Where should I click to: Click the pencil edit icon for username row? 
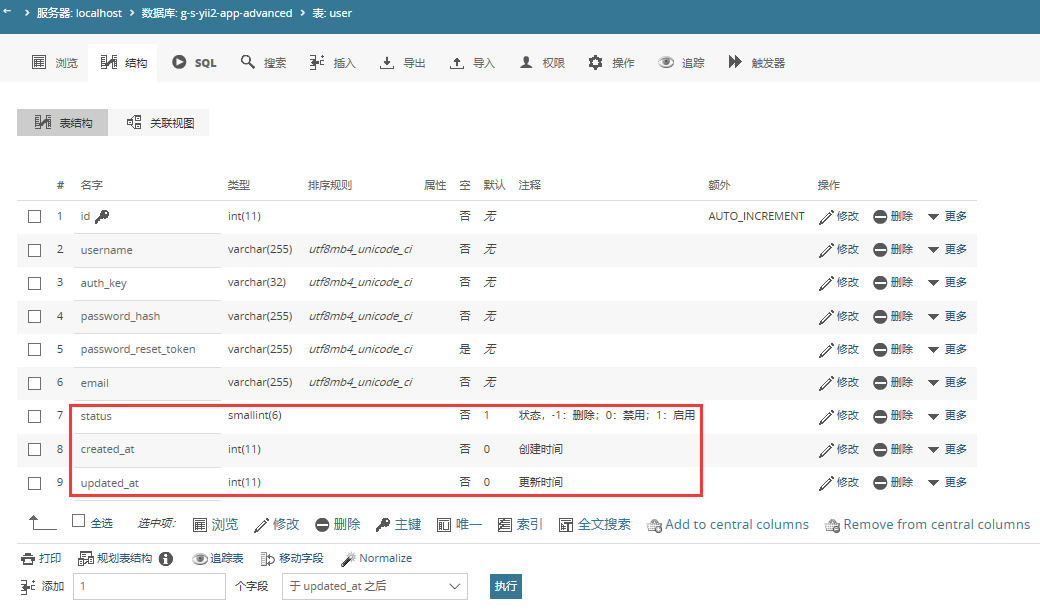pyautogui.click(x=826, y=250)
